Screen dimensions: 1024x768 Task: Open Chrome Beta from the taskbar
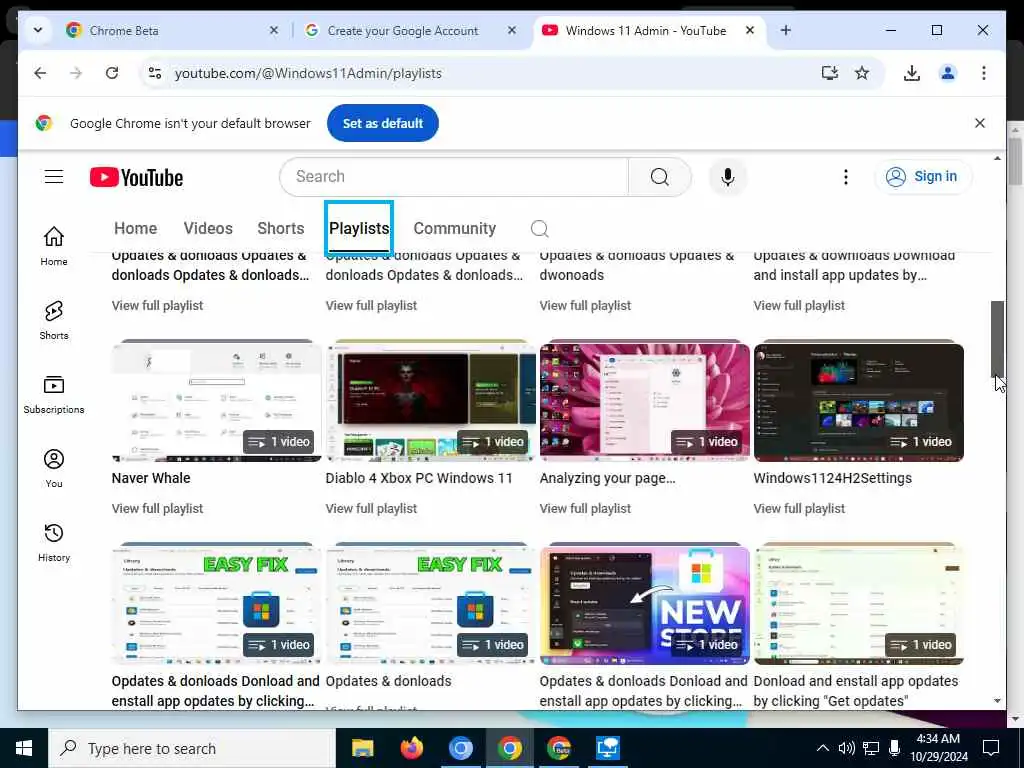point(558,748)
